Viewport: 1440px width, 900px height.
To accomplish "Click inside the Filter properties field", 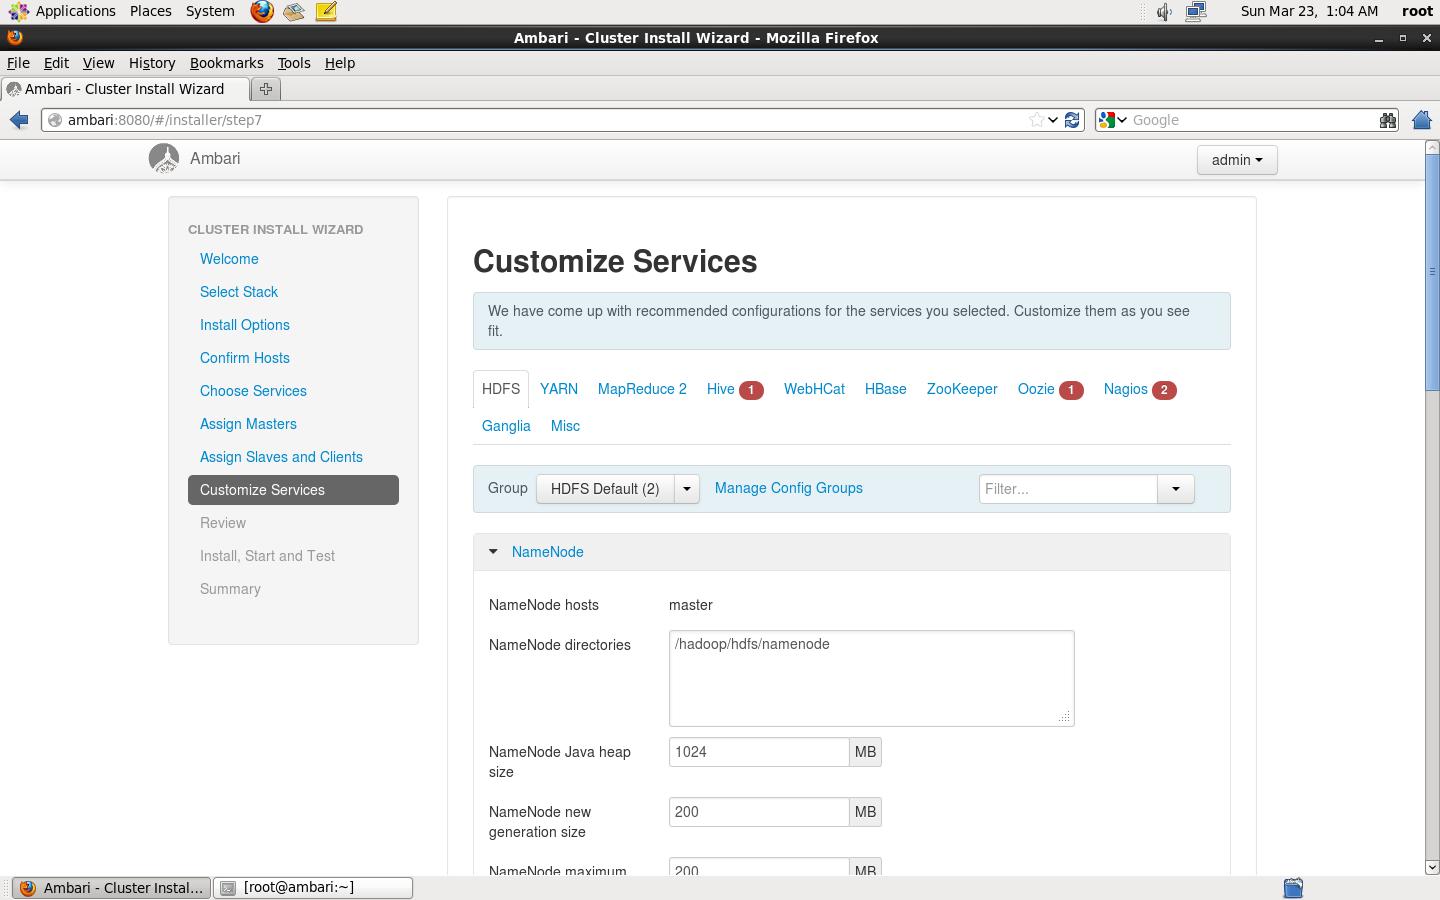I will point(1067,489).
